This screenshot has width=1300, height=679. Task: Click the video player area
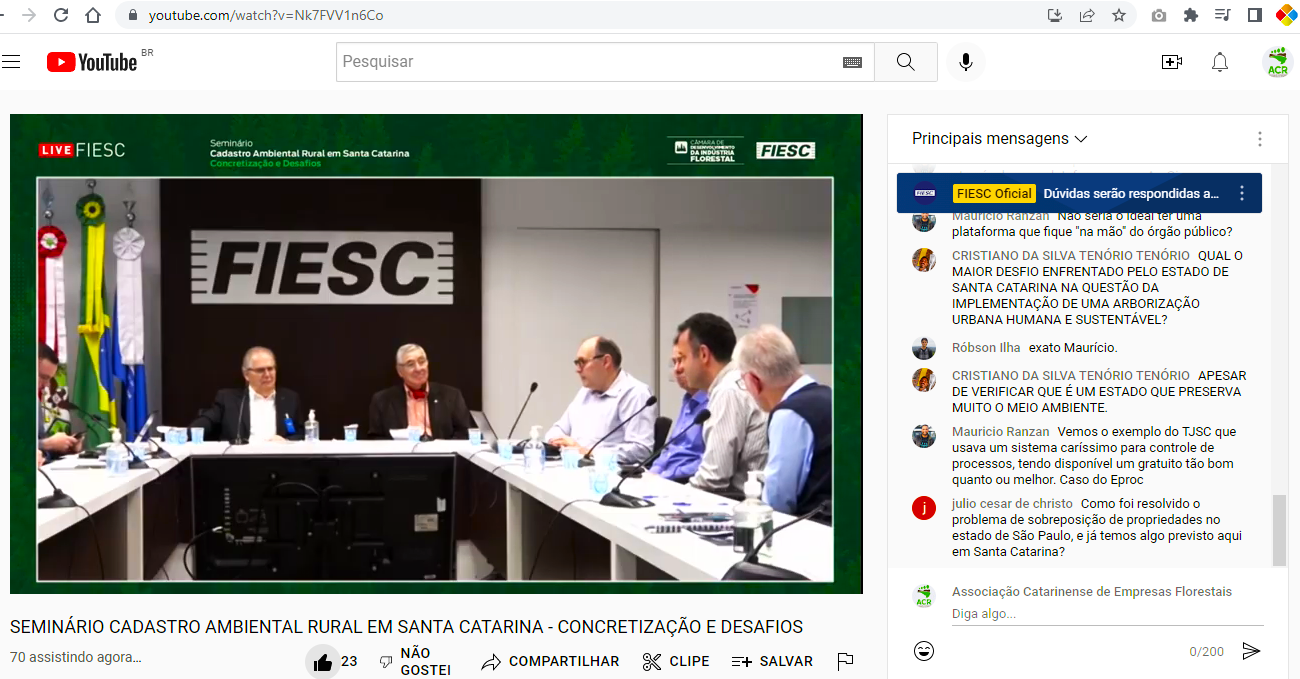point(436,354)
